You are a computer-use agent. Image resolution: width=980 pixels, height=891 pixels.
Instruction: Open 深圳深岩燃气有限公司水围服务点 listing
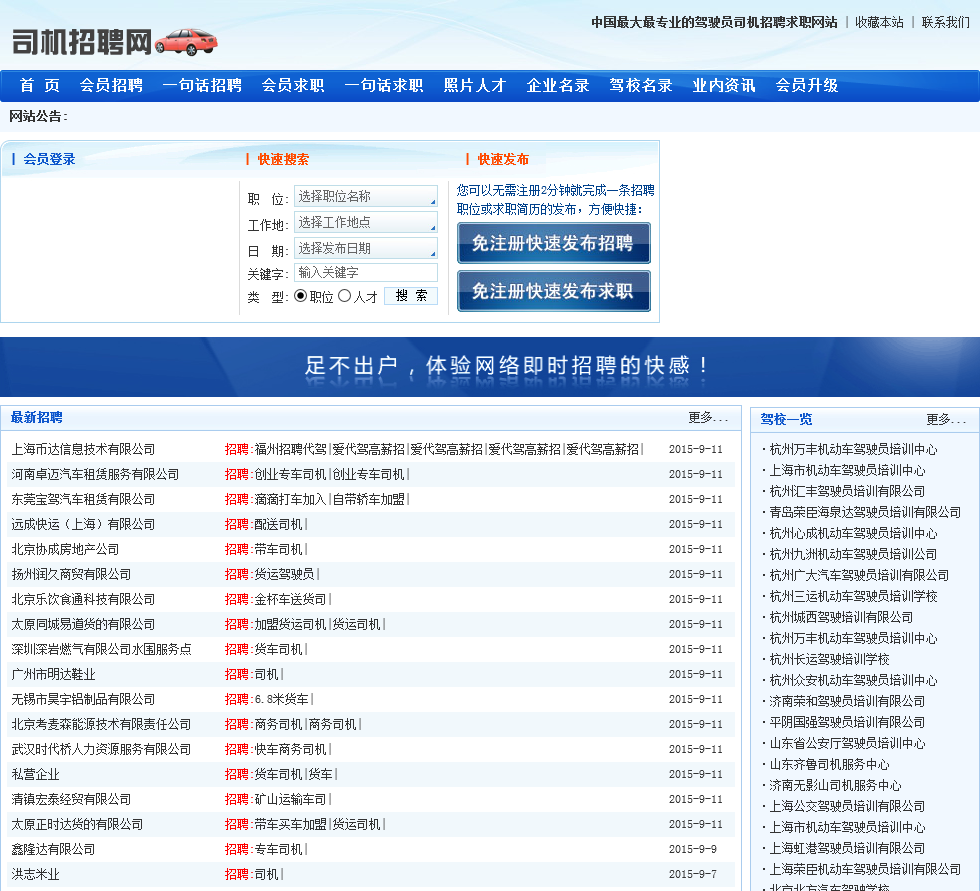[101, 649]
